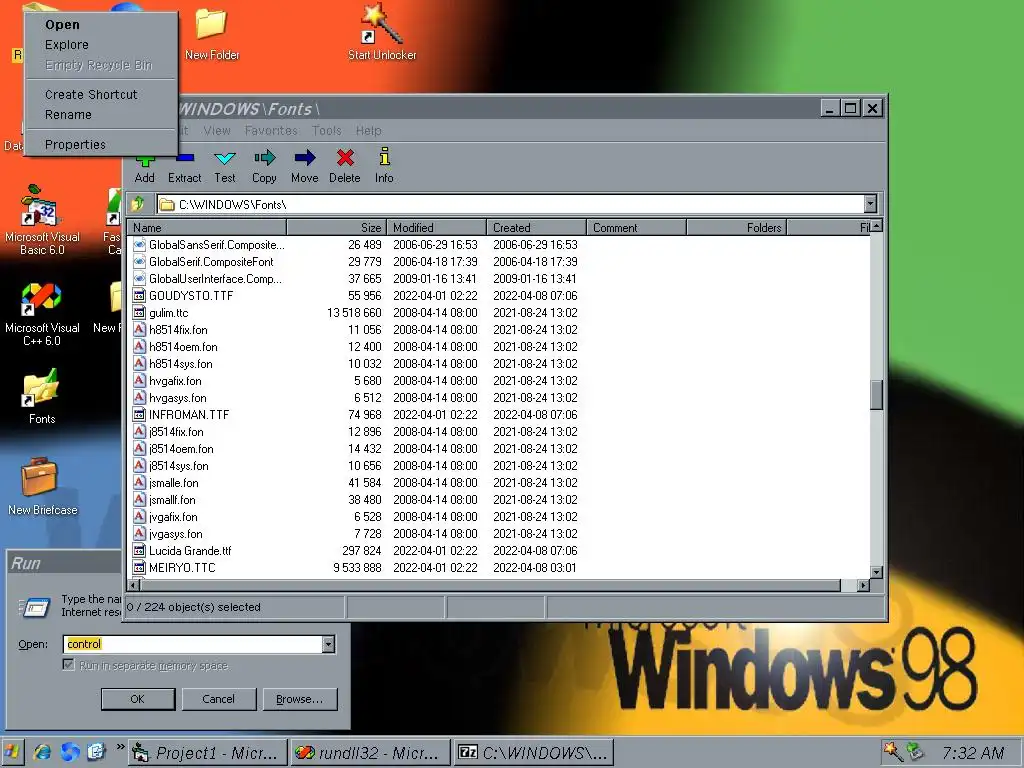Screen dimensions: 1024x768
Task: Open Microsoft Visual Basic 6.0 desktop shortcut
Action: (42, 220)
